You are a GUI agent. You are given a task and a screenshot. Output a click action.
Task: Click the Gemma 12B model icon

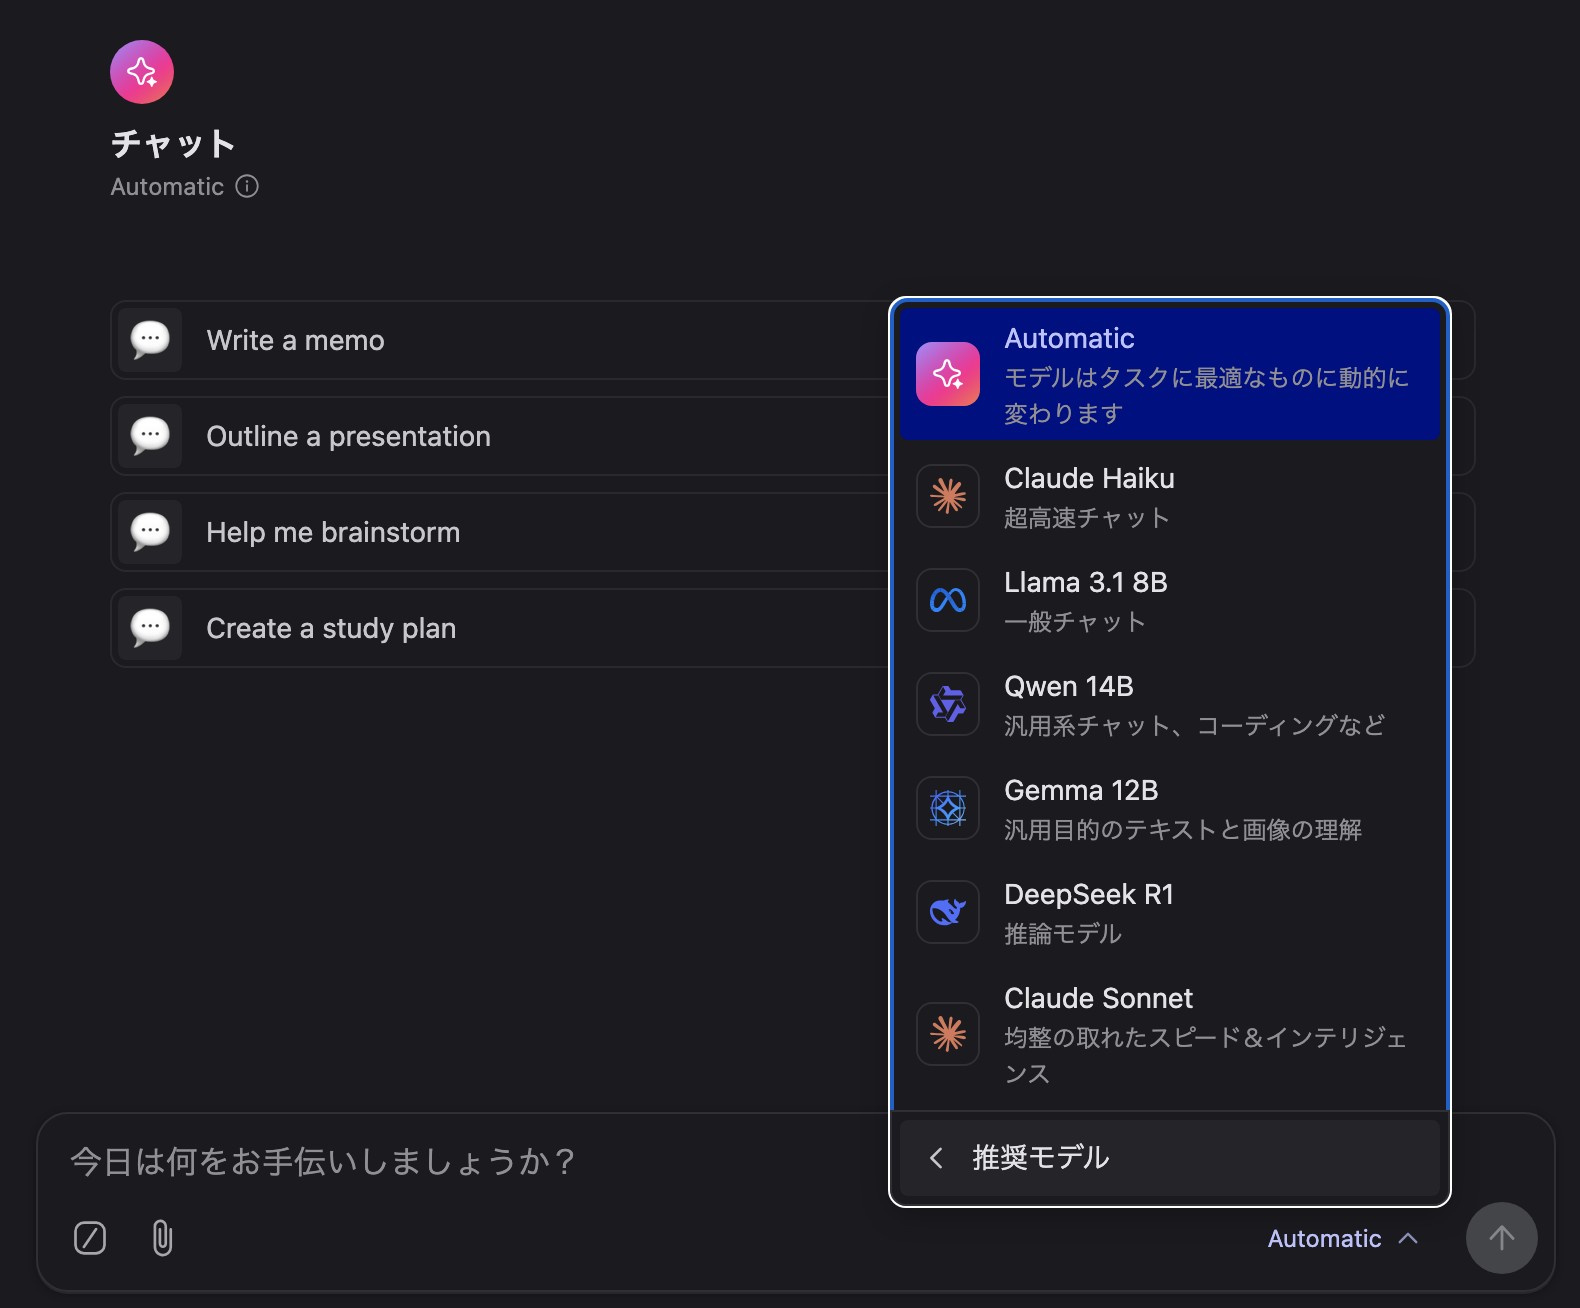(948, 808)
